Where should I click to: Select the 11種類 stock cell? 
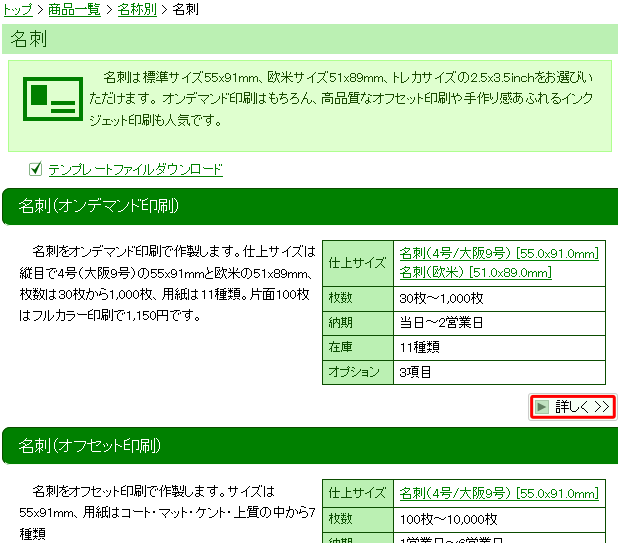420,347
